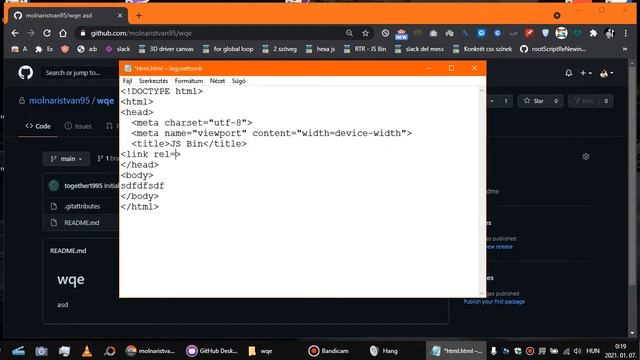Viewport: 640px width, 360px height.
Task: Open Chrome extensions puzzle menu
Action: pyautogui.click(x=593, y=33)
